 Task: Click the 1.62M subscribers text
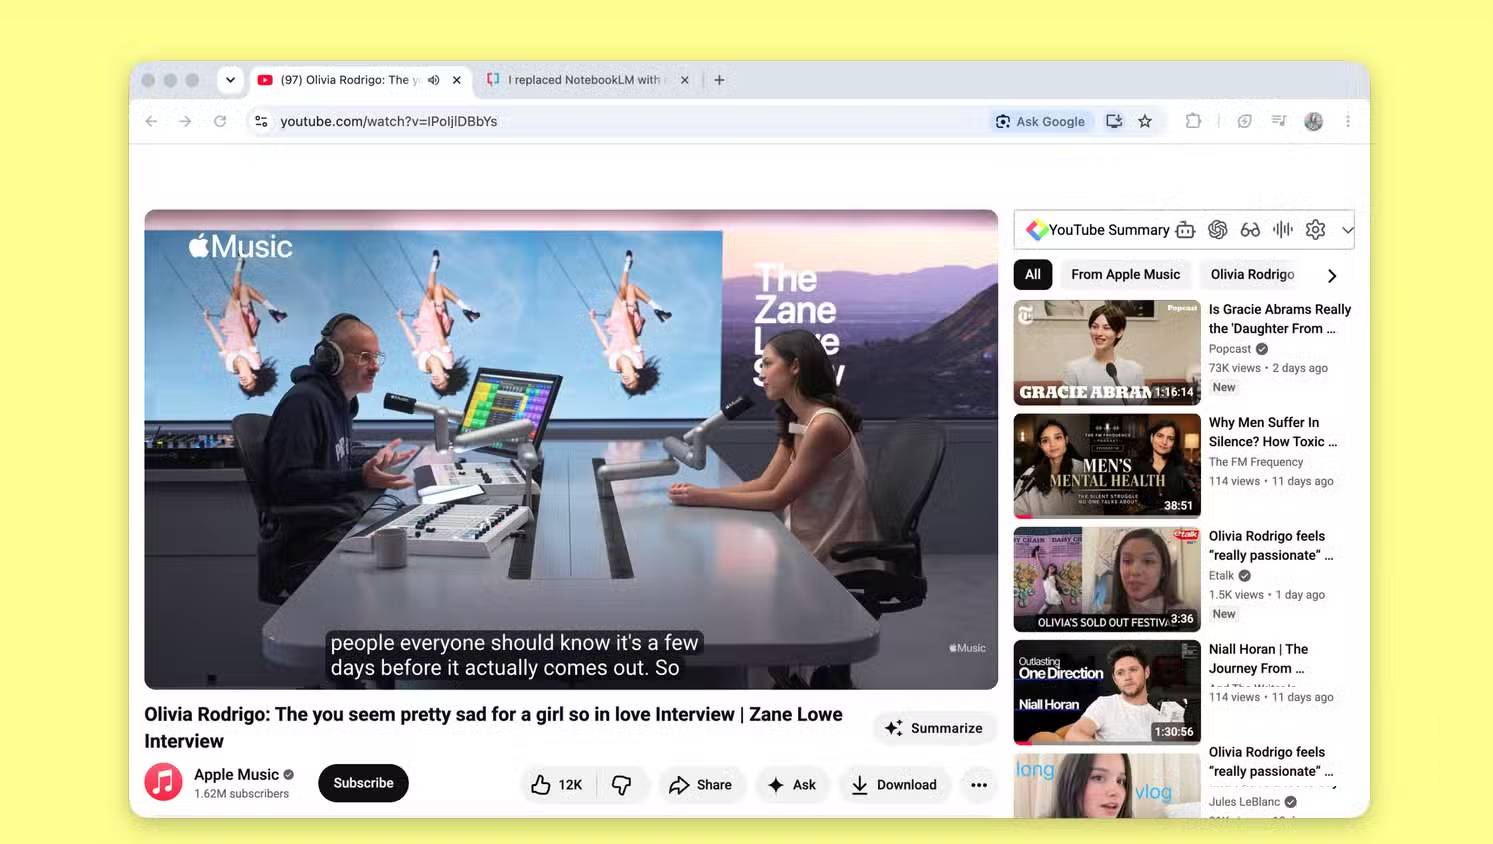coord(242,794)
